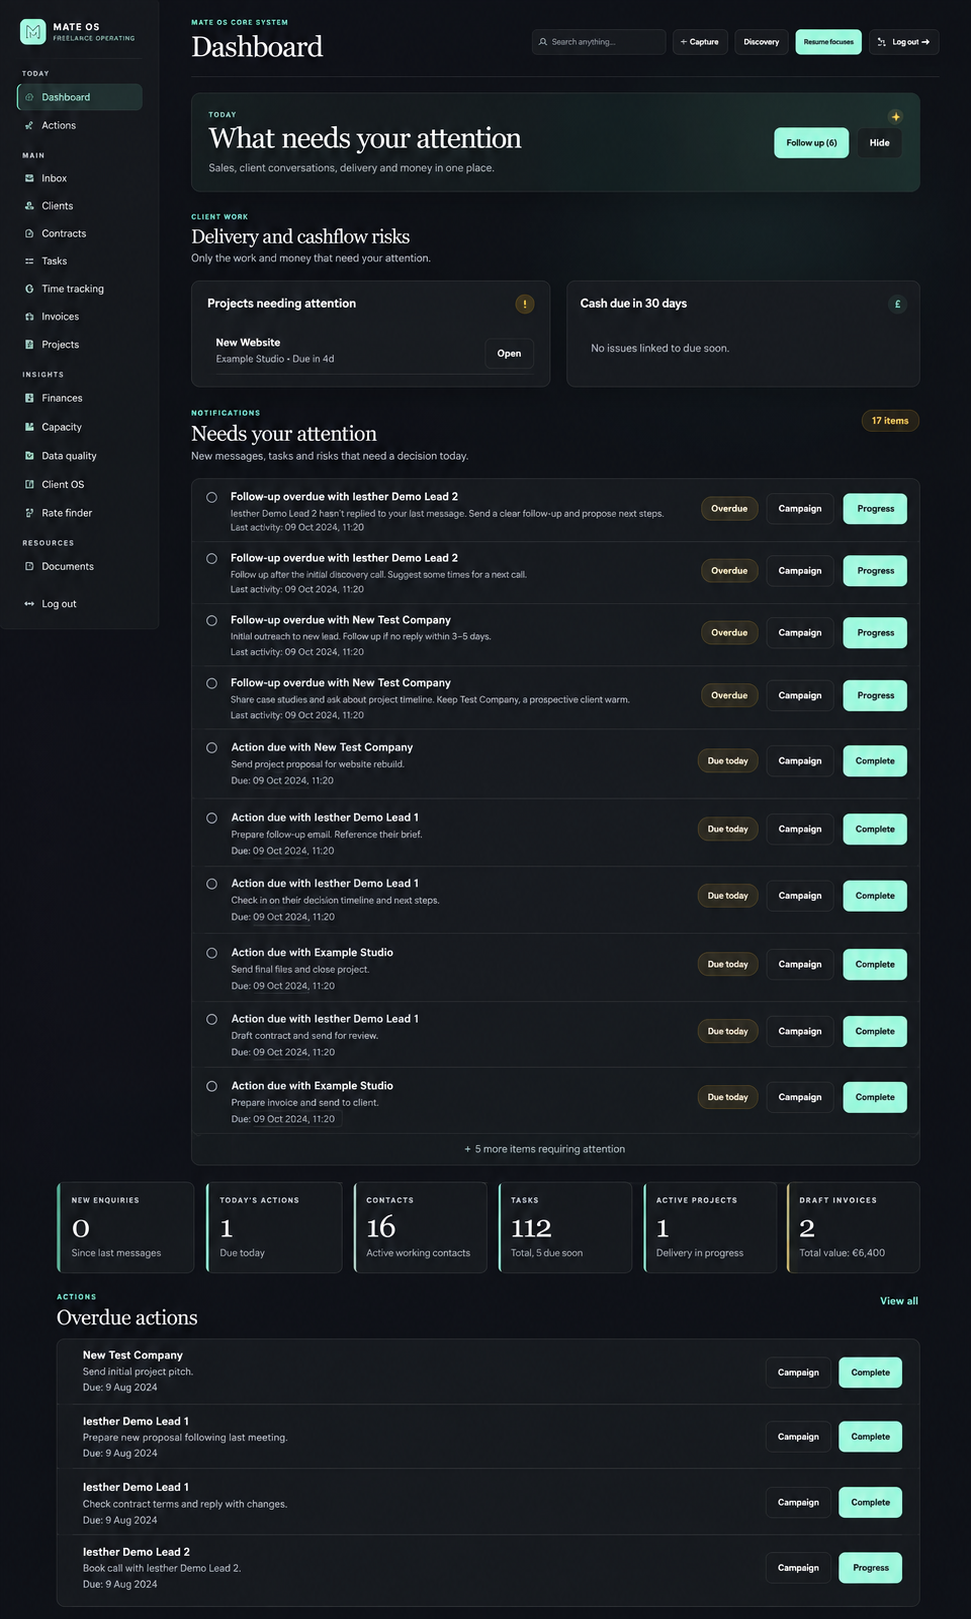Click the Discovery button
The image size is (971, 1619).
pos(761,42)
